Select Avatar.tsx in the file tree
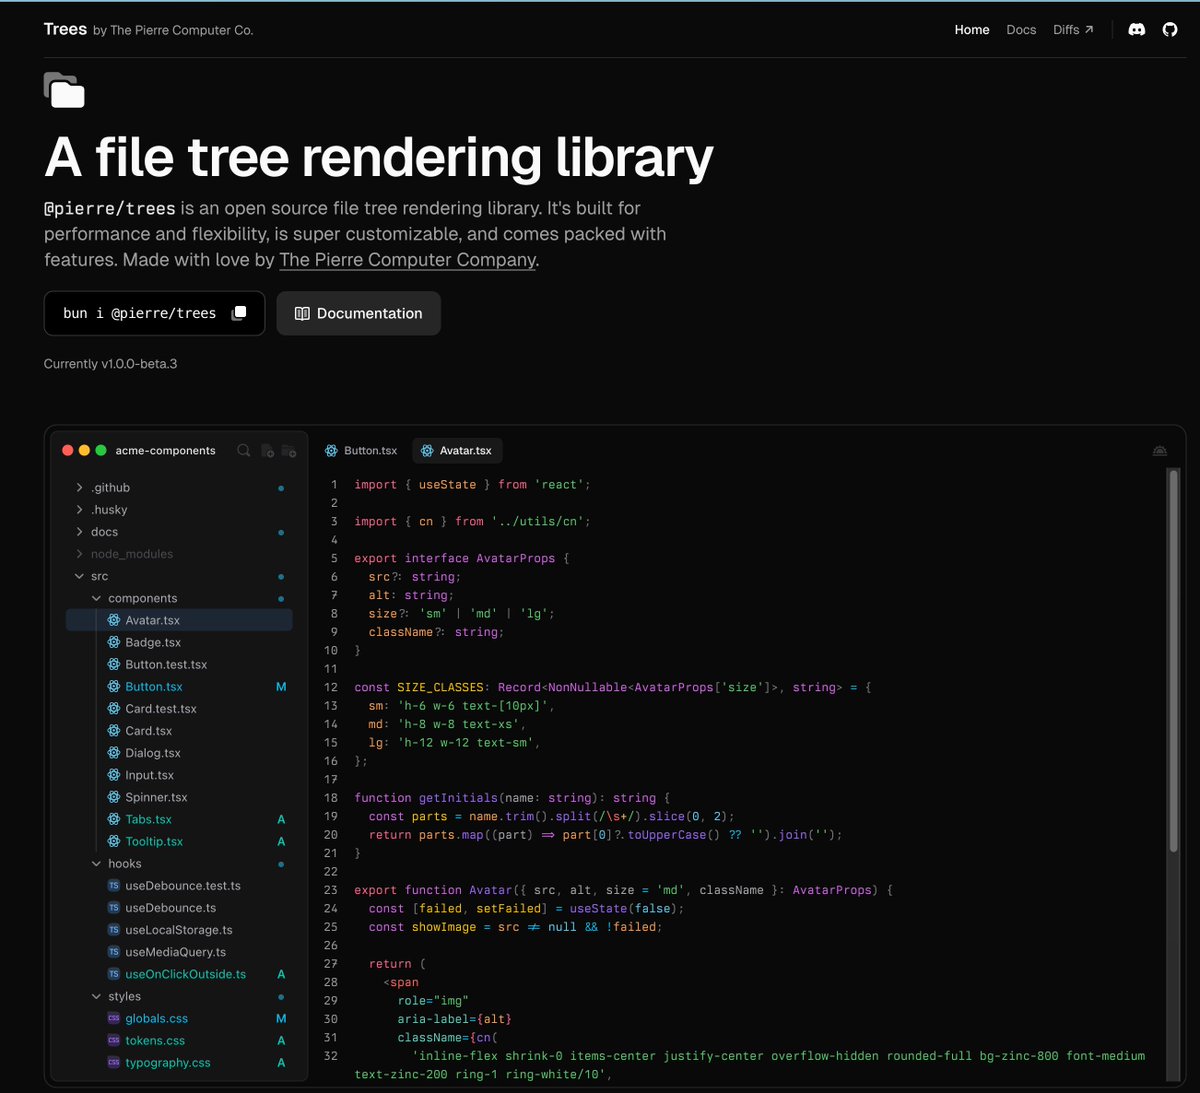This screenshot has width=1200, height=1093. tap(180, 620)
